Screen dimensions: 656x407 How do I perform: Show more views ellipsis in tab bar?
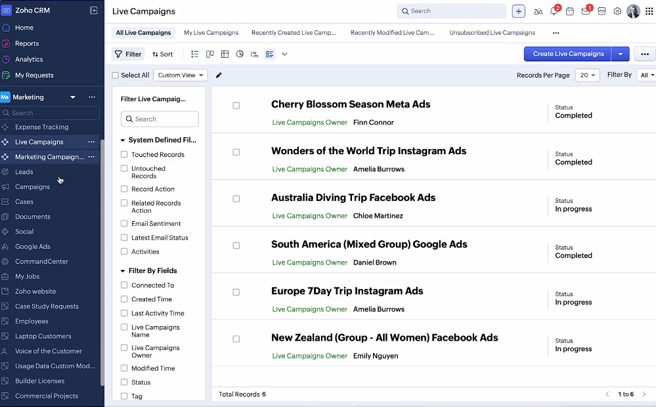tap(556, 33)
